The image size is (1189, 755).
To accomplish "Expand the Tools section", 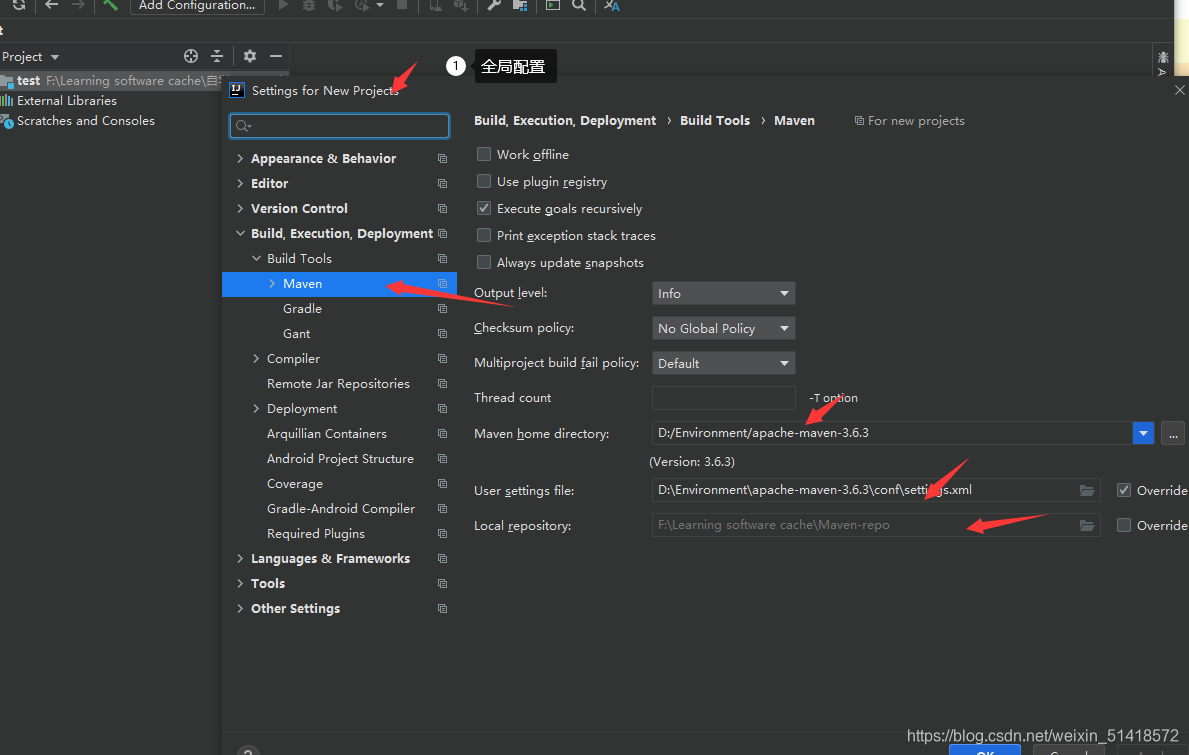I will click(x=240, y=584).
